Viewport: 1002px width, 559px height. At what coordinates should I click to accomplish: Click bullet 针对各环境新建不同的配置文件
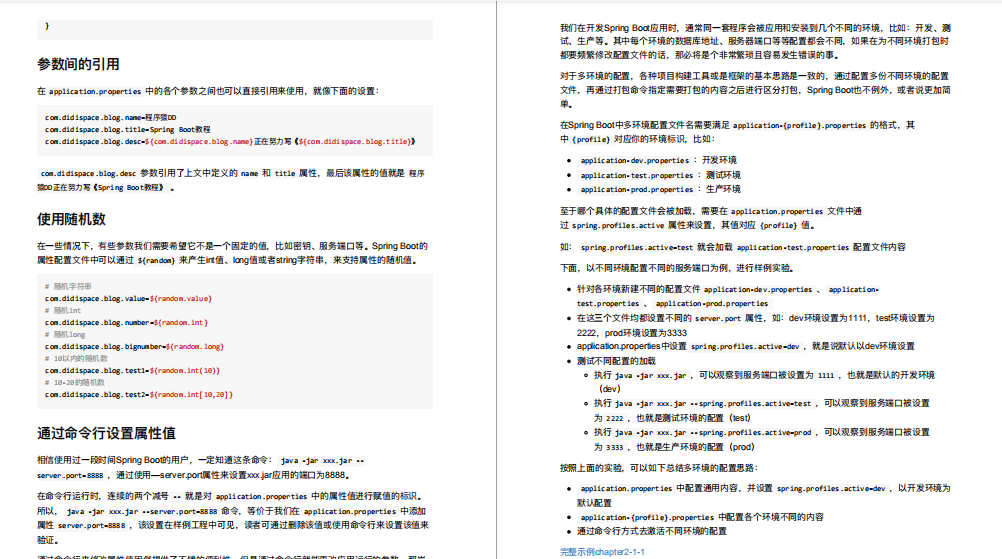[x=728, y=296]
